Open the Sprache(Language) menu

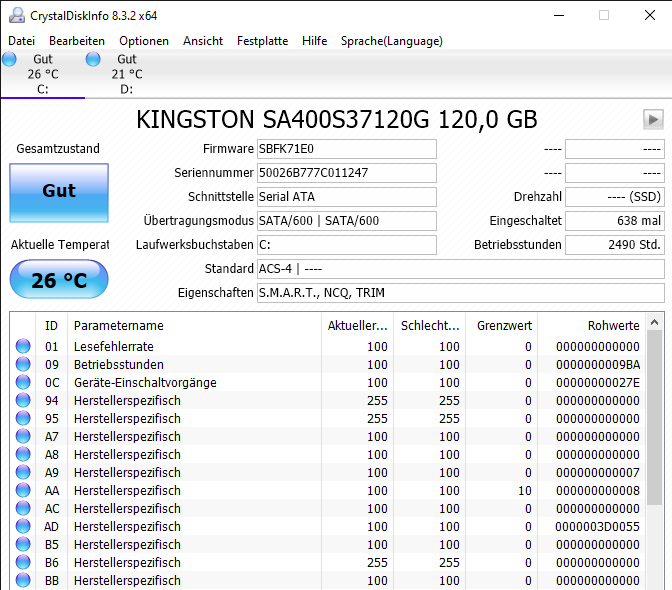pos(392,41)
